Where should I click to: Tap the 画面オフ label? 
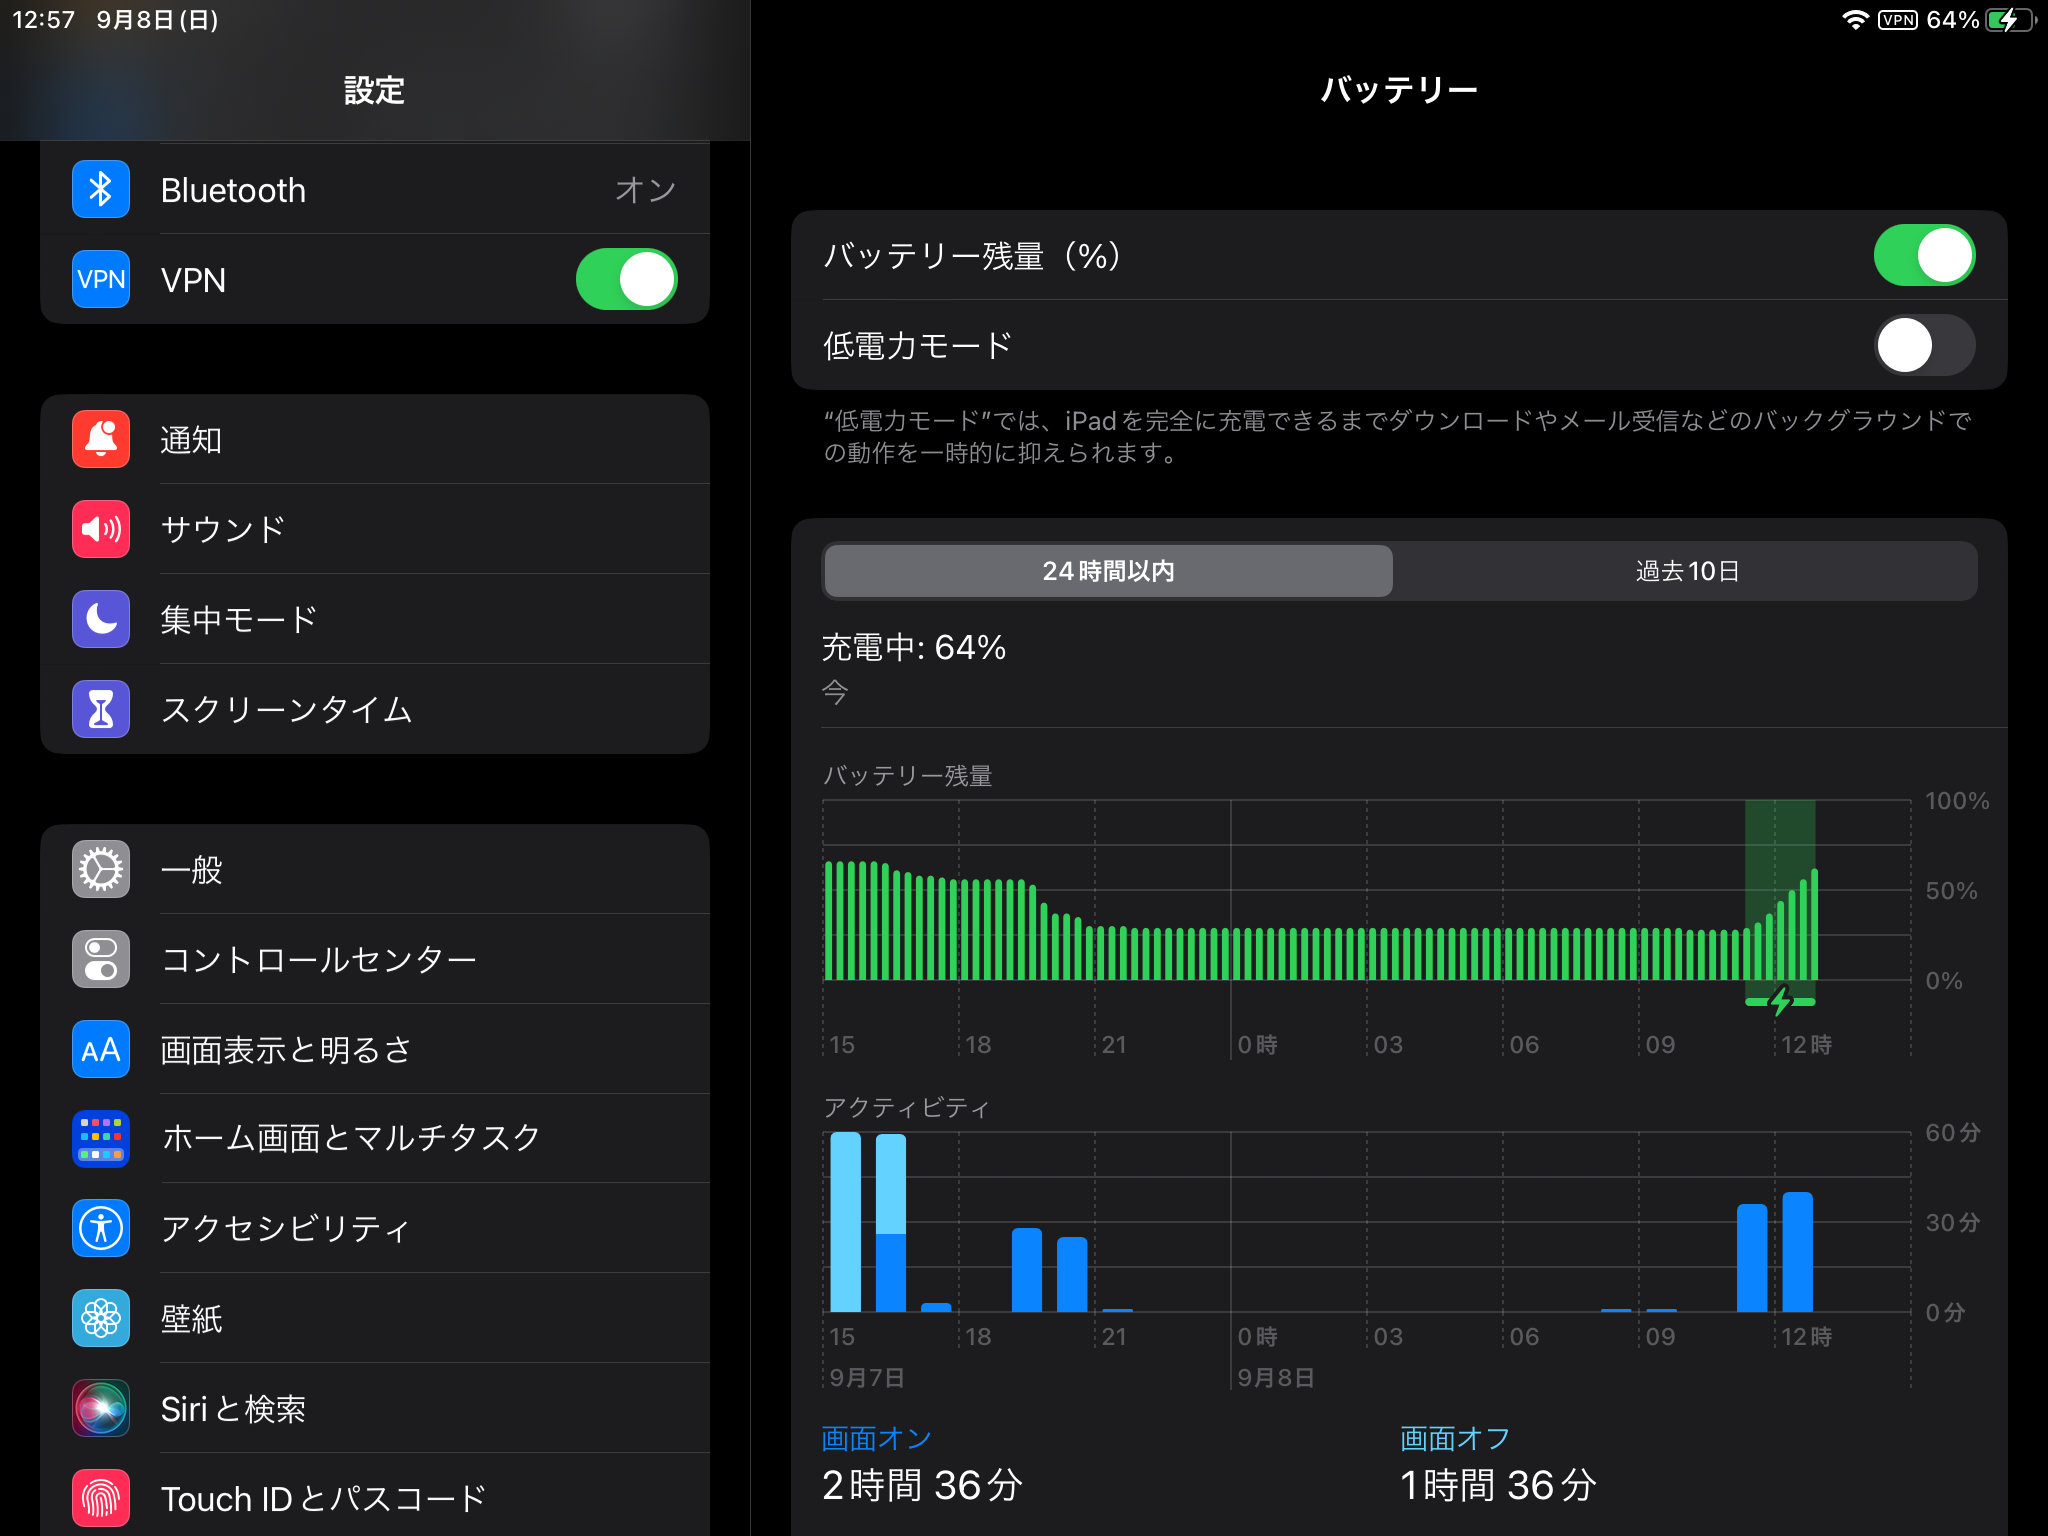pos(1455,1438)
